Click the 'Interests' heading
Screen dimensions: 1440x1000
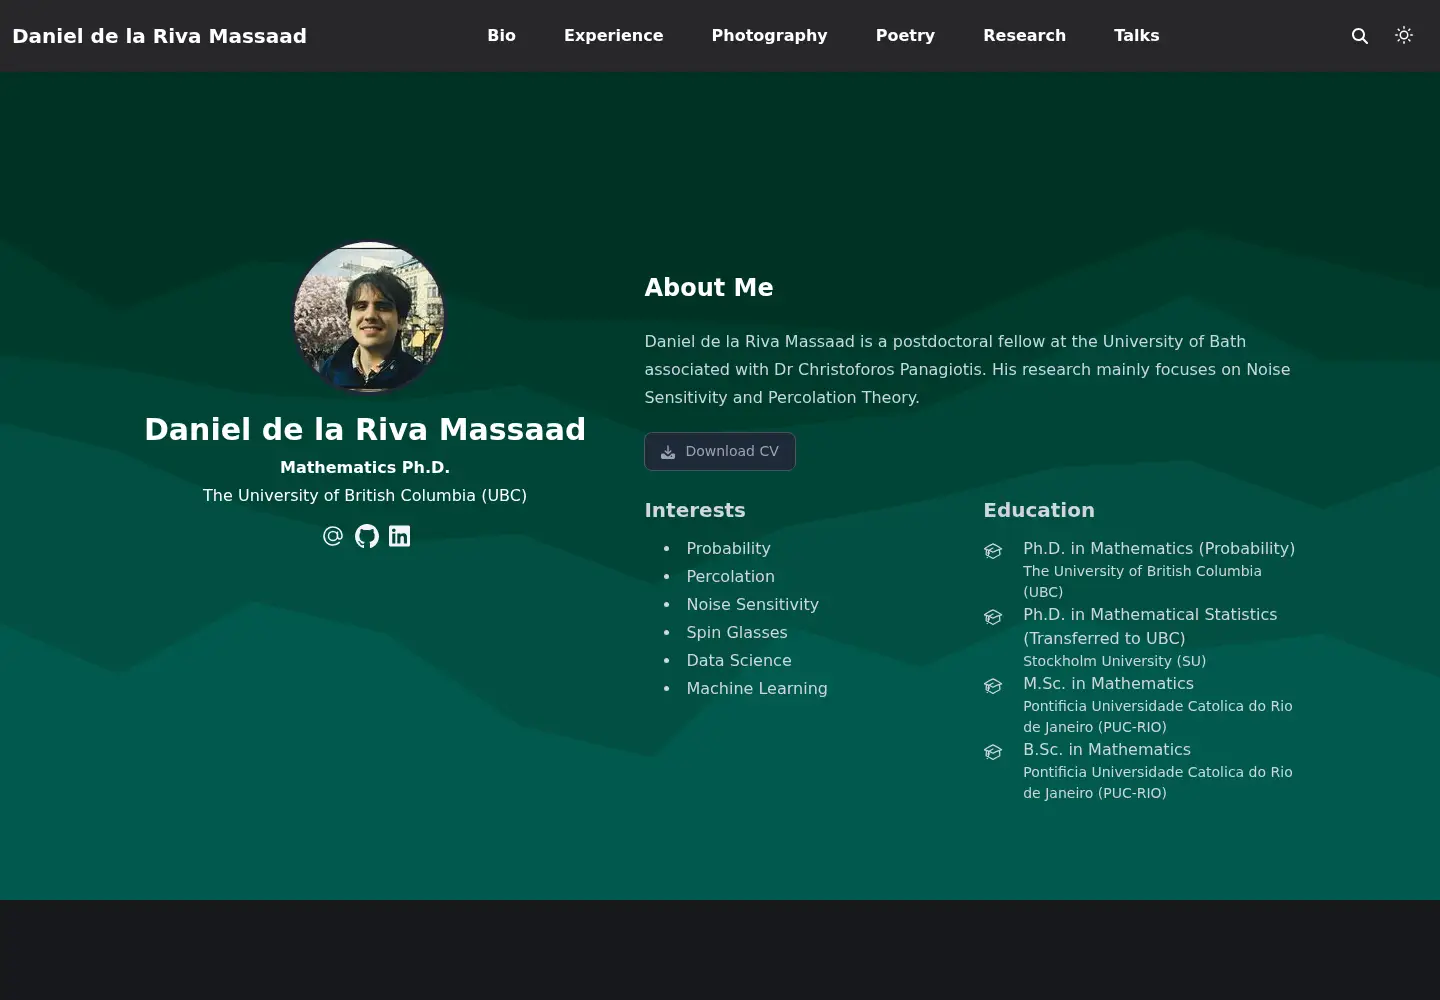pos(695,510)
